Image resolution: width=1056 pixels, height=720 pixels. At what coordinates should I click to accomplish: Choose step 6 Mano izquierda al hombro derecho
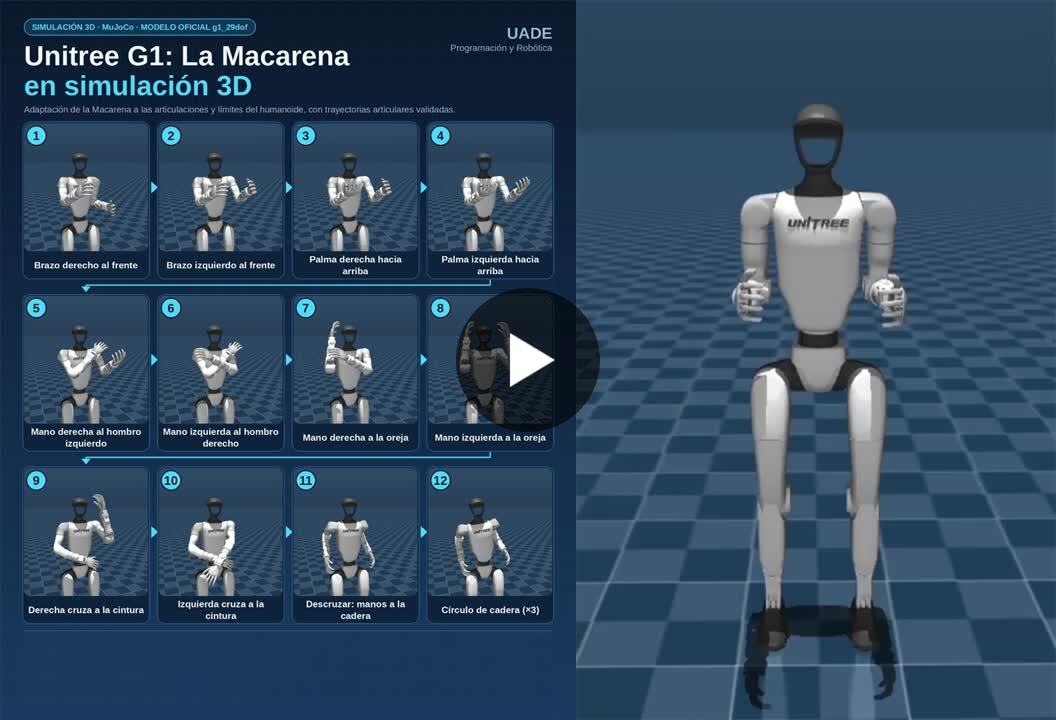[220, 372]
